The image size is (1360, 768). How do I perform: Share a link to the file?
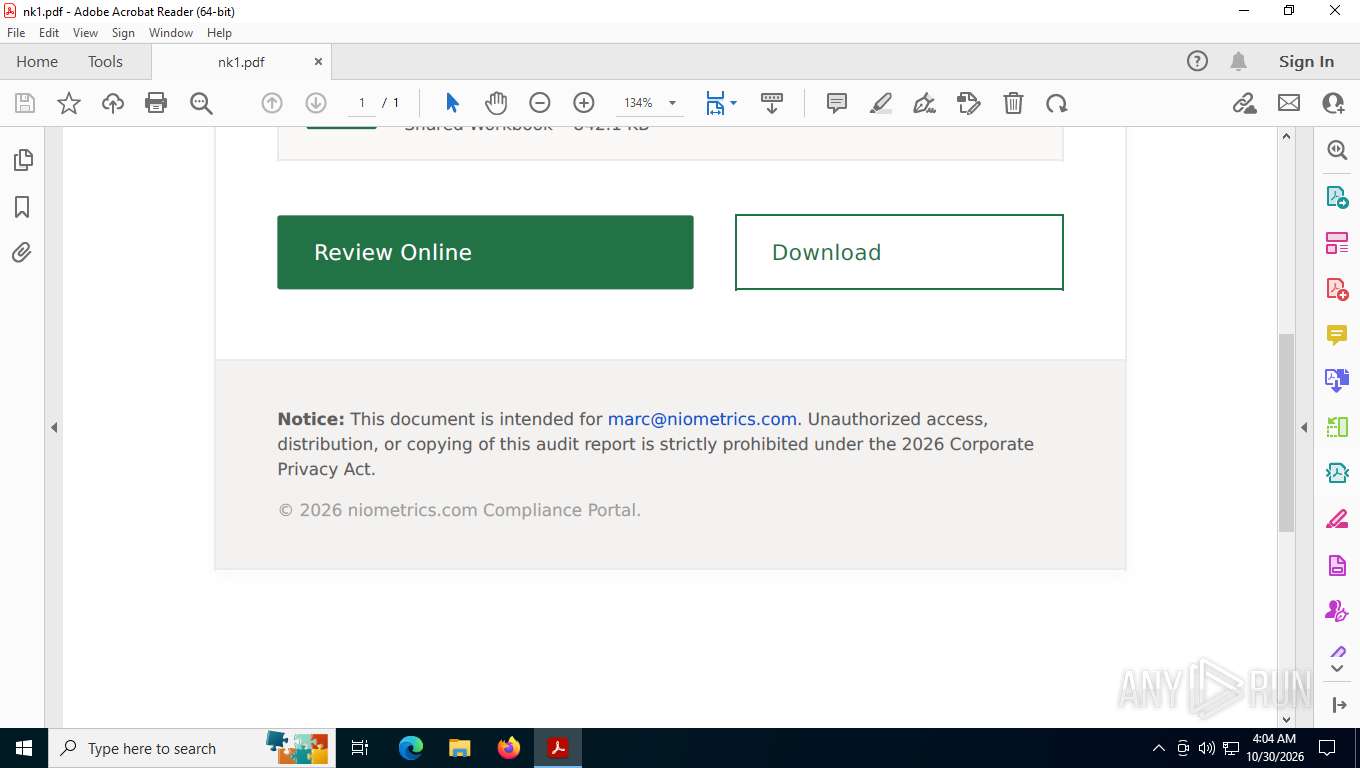click(x=1245, y=103)
